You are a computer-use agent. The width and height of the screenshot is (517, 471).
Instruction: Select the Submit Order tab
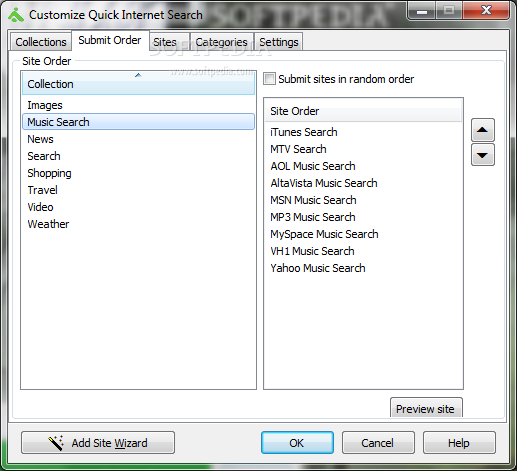point(110,40)
